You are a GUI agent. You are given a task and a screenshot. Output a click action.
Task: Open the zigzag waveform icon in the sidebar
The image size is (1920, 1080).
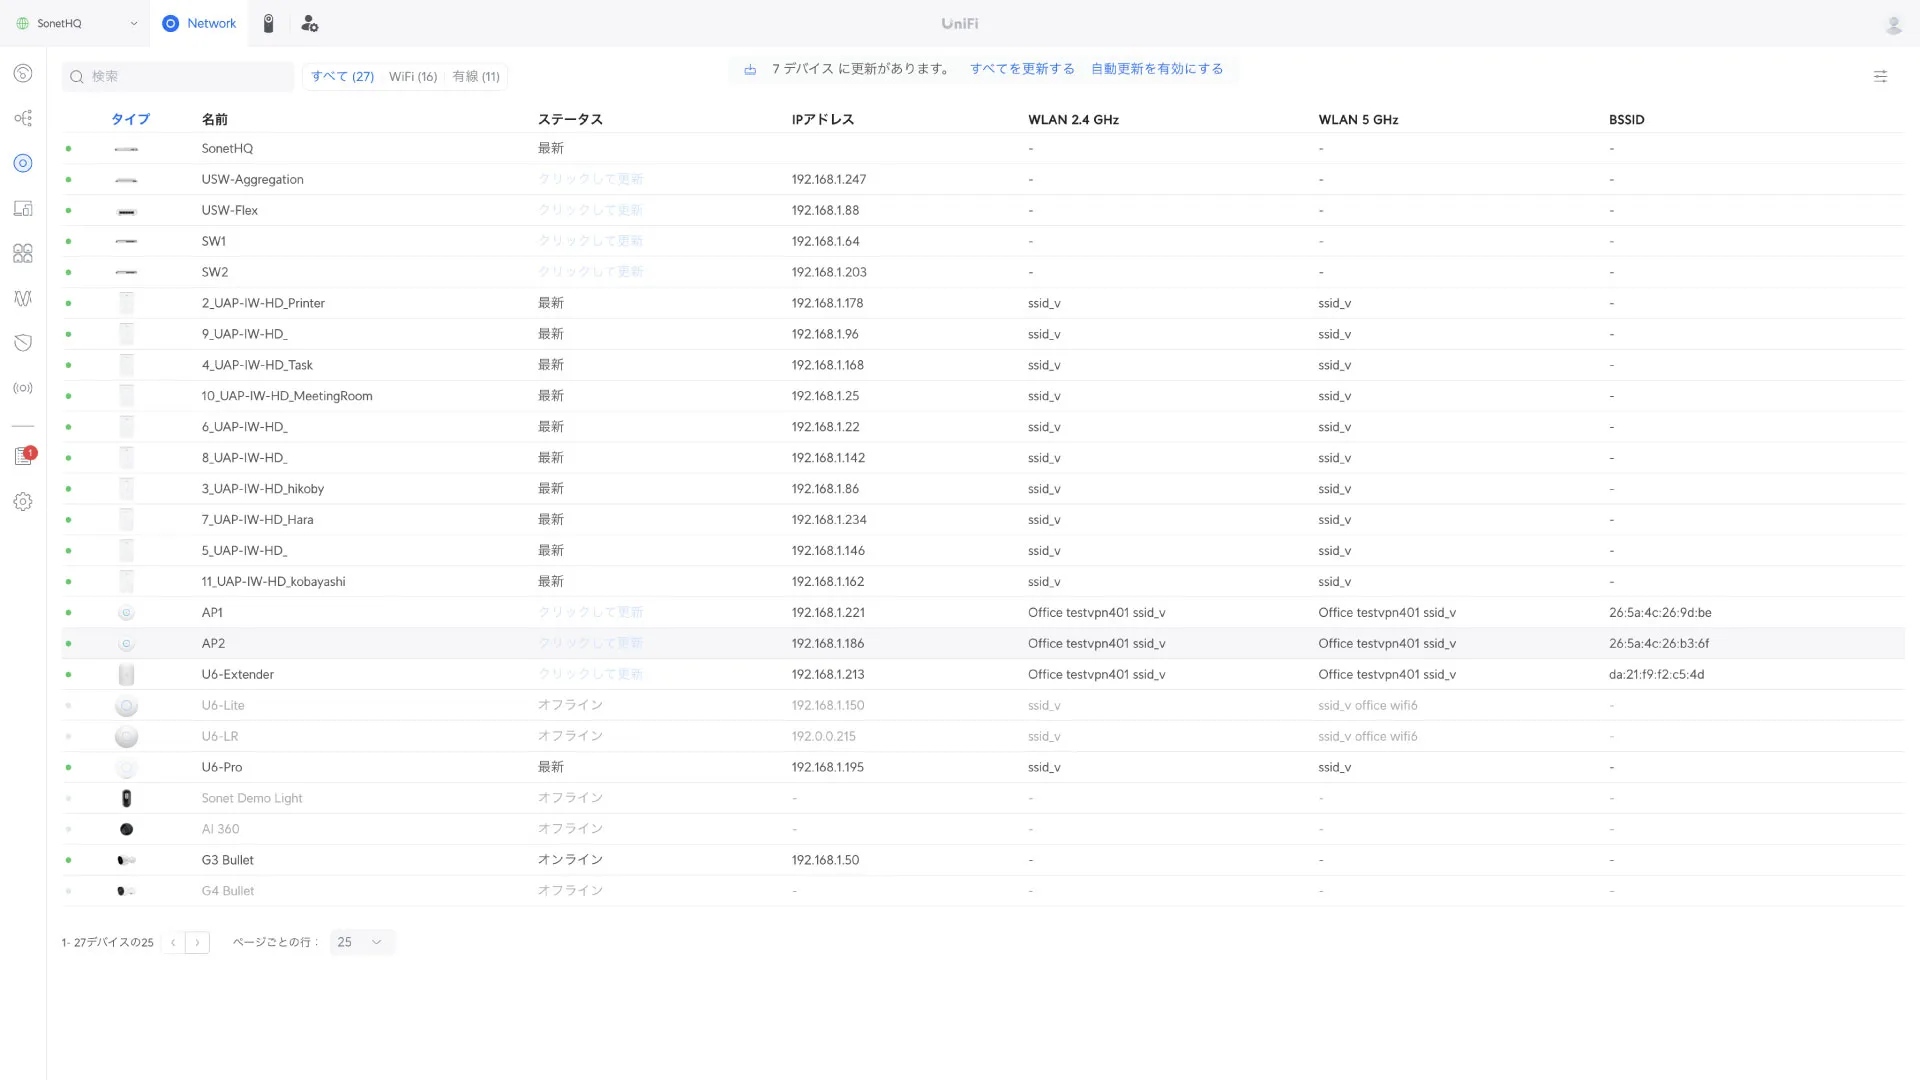coord(23,298)
